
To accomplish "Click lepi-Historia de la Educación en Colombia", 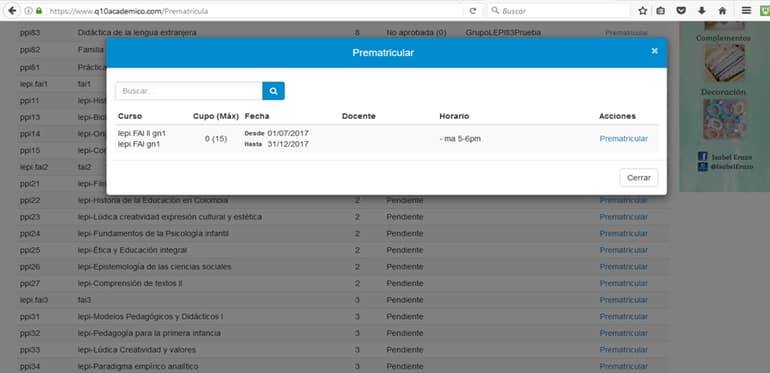I will point(153,200).
